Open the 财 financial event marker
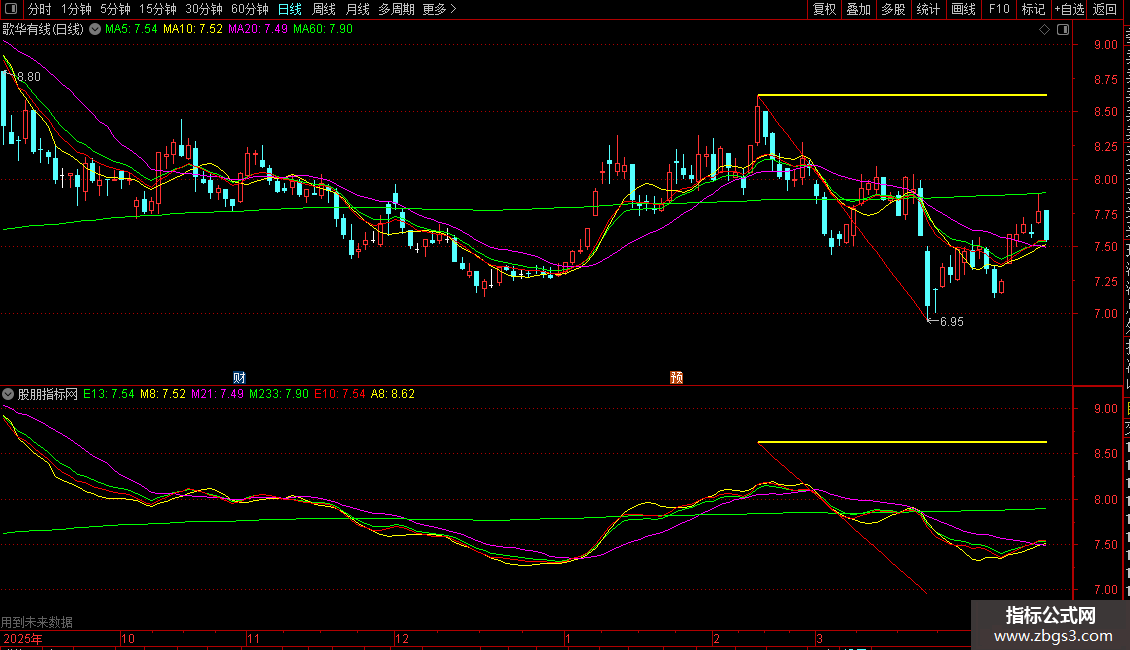Image resolution: width=1130 pixels, height=650 pixels. click(239, 377)
